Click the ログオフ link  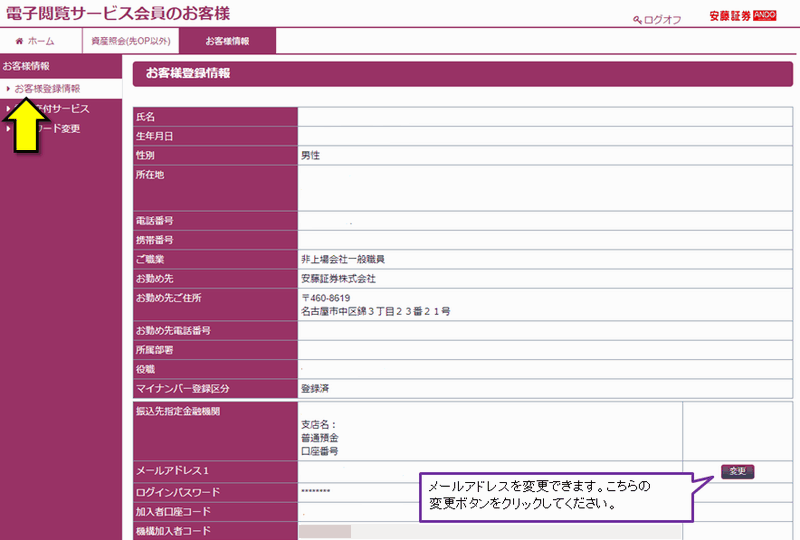[662, 20]
